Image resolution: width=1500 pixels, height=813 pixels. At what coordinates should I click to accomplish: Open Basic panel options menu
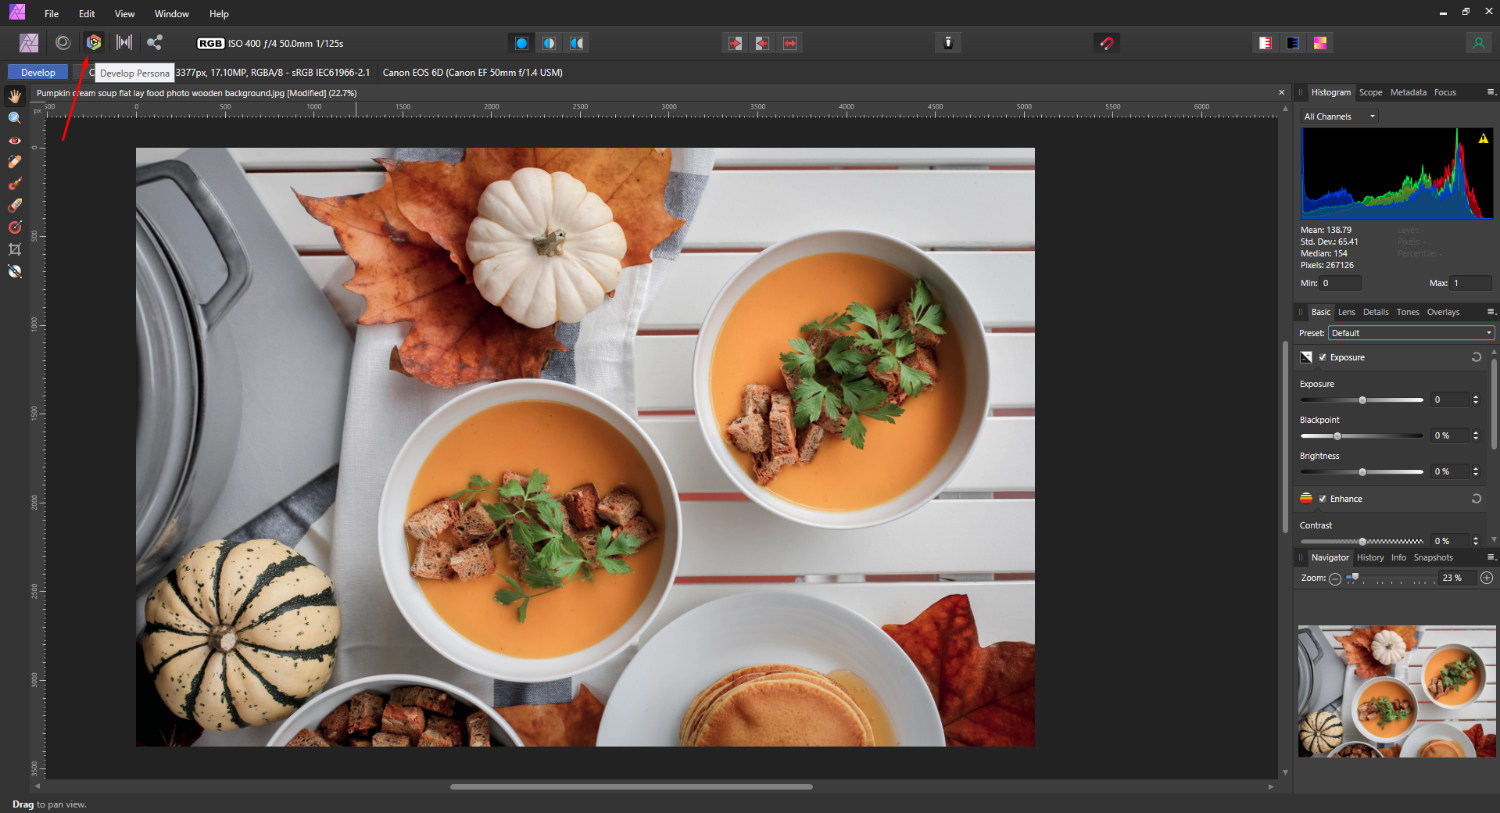click(1491, 312)
